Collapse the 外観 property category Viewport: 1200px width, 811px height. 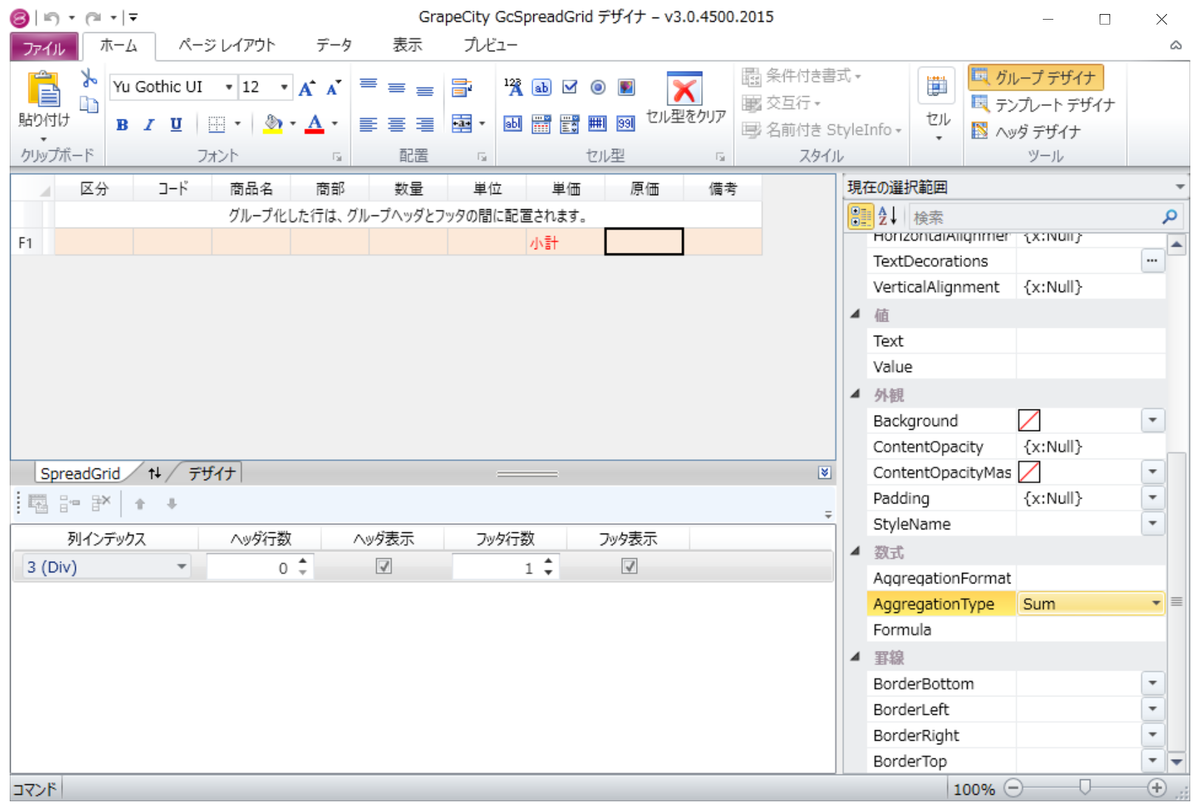[x=855, y=395]
